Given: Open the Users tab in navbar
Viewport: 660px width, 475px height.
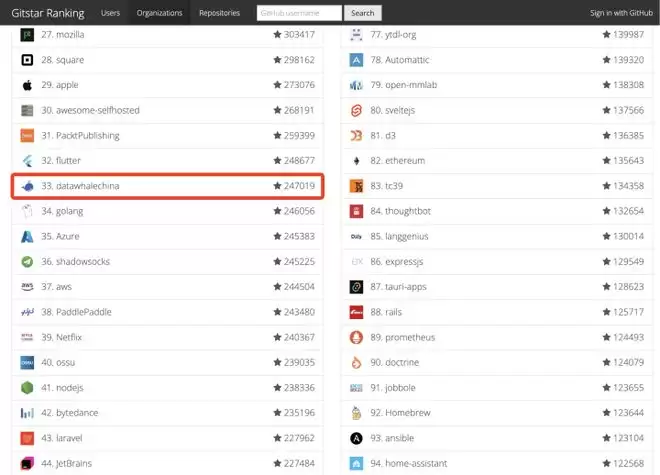Looking at the screenshot, I should pyautogui.click(x=110, y=13).
